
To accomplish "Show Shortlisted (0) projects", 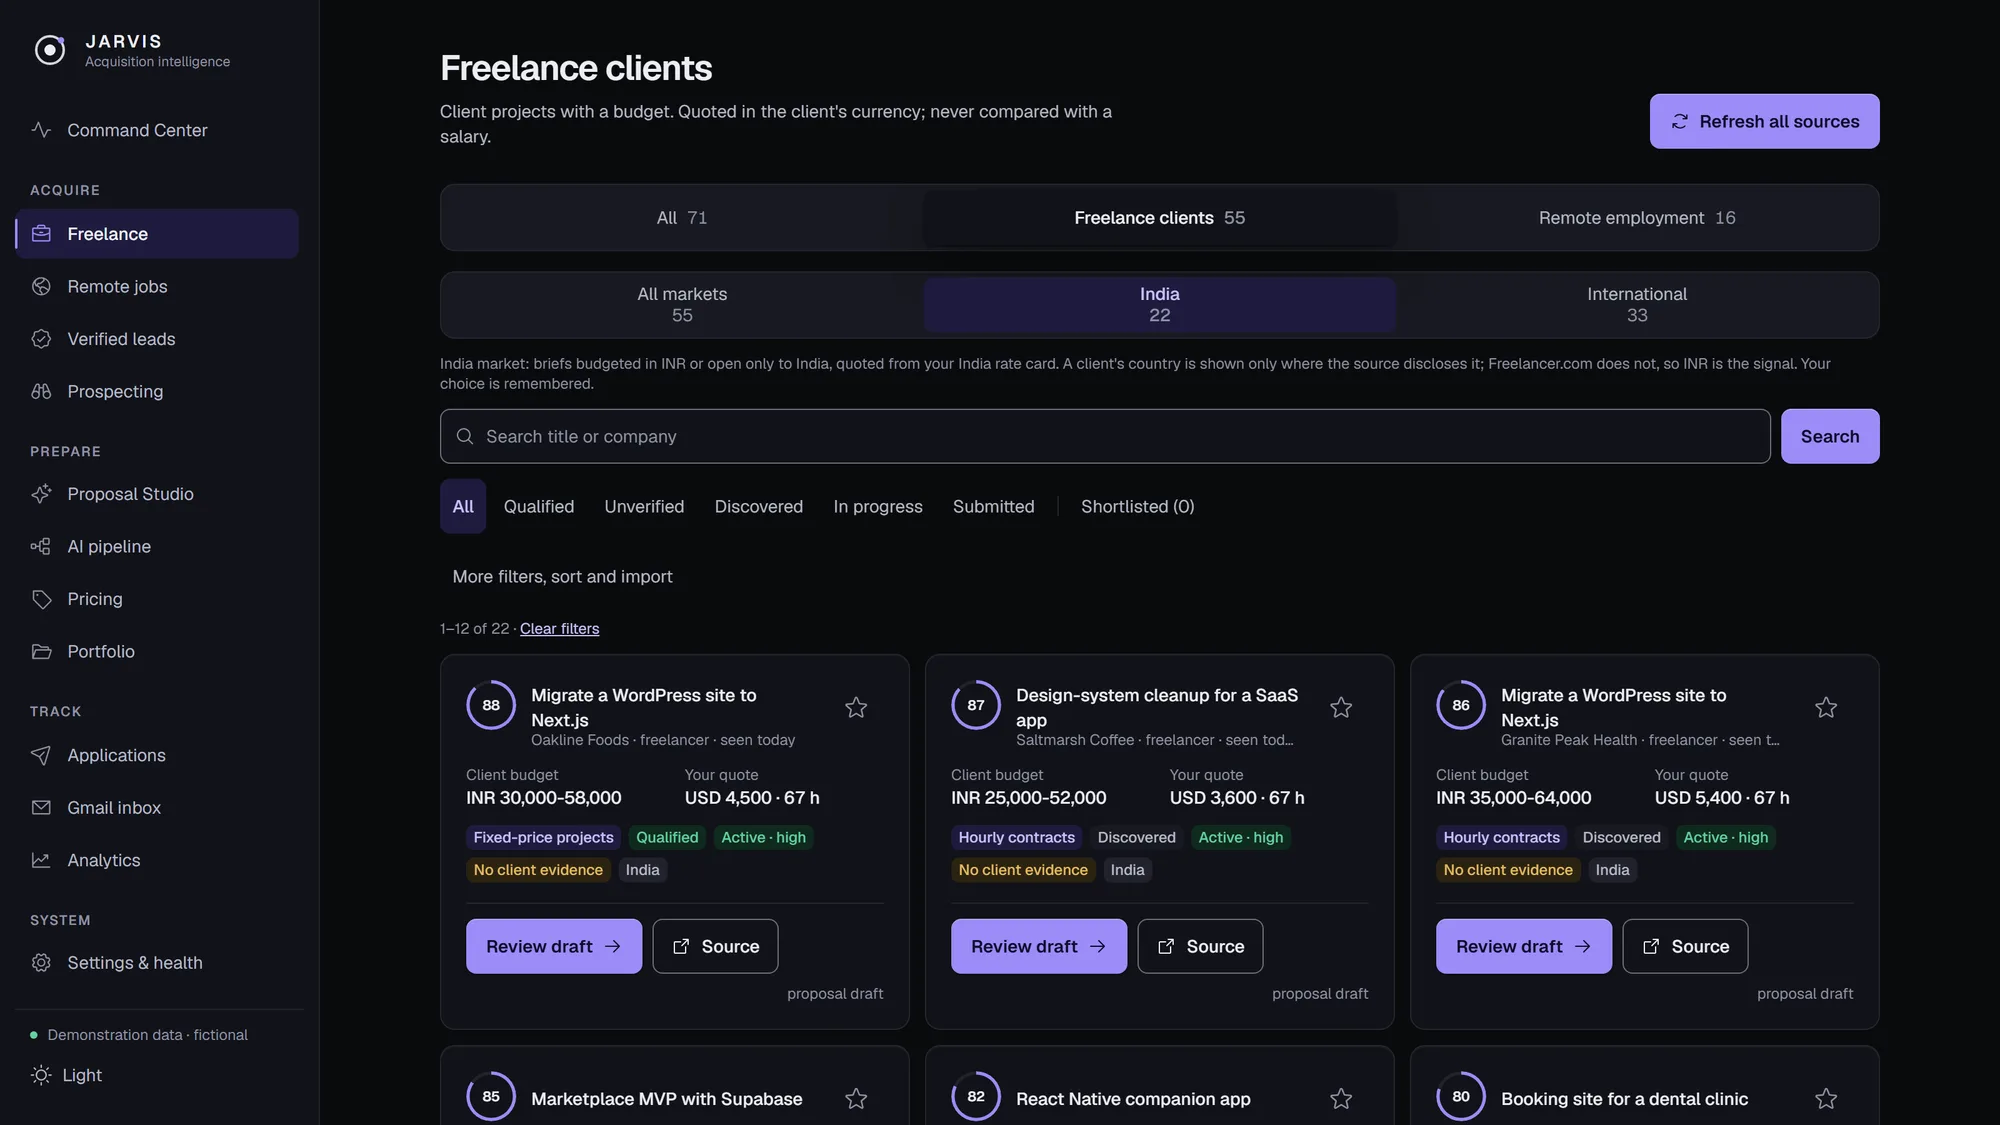I will 1138,506.
